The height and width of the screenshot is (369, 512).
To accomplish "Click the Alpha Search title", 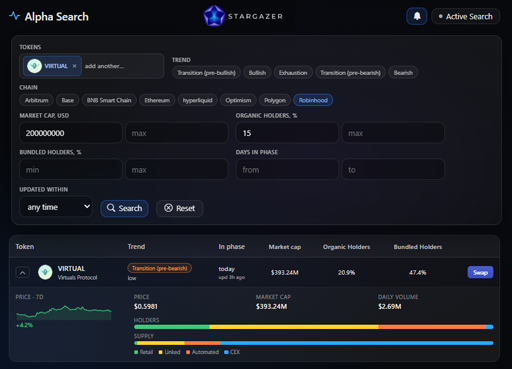I will coord(57,17).
